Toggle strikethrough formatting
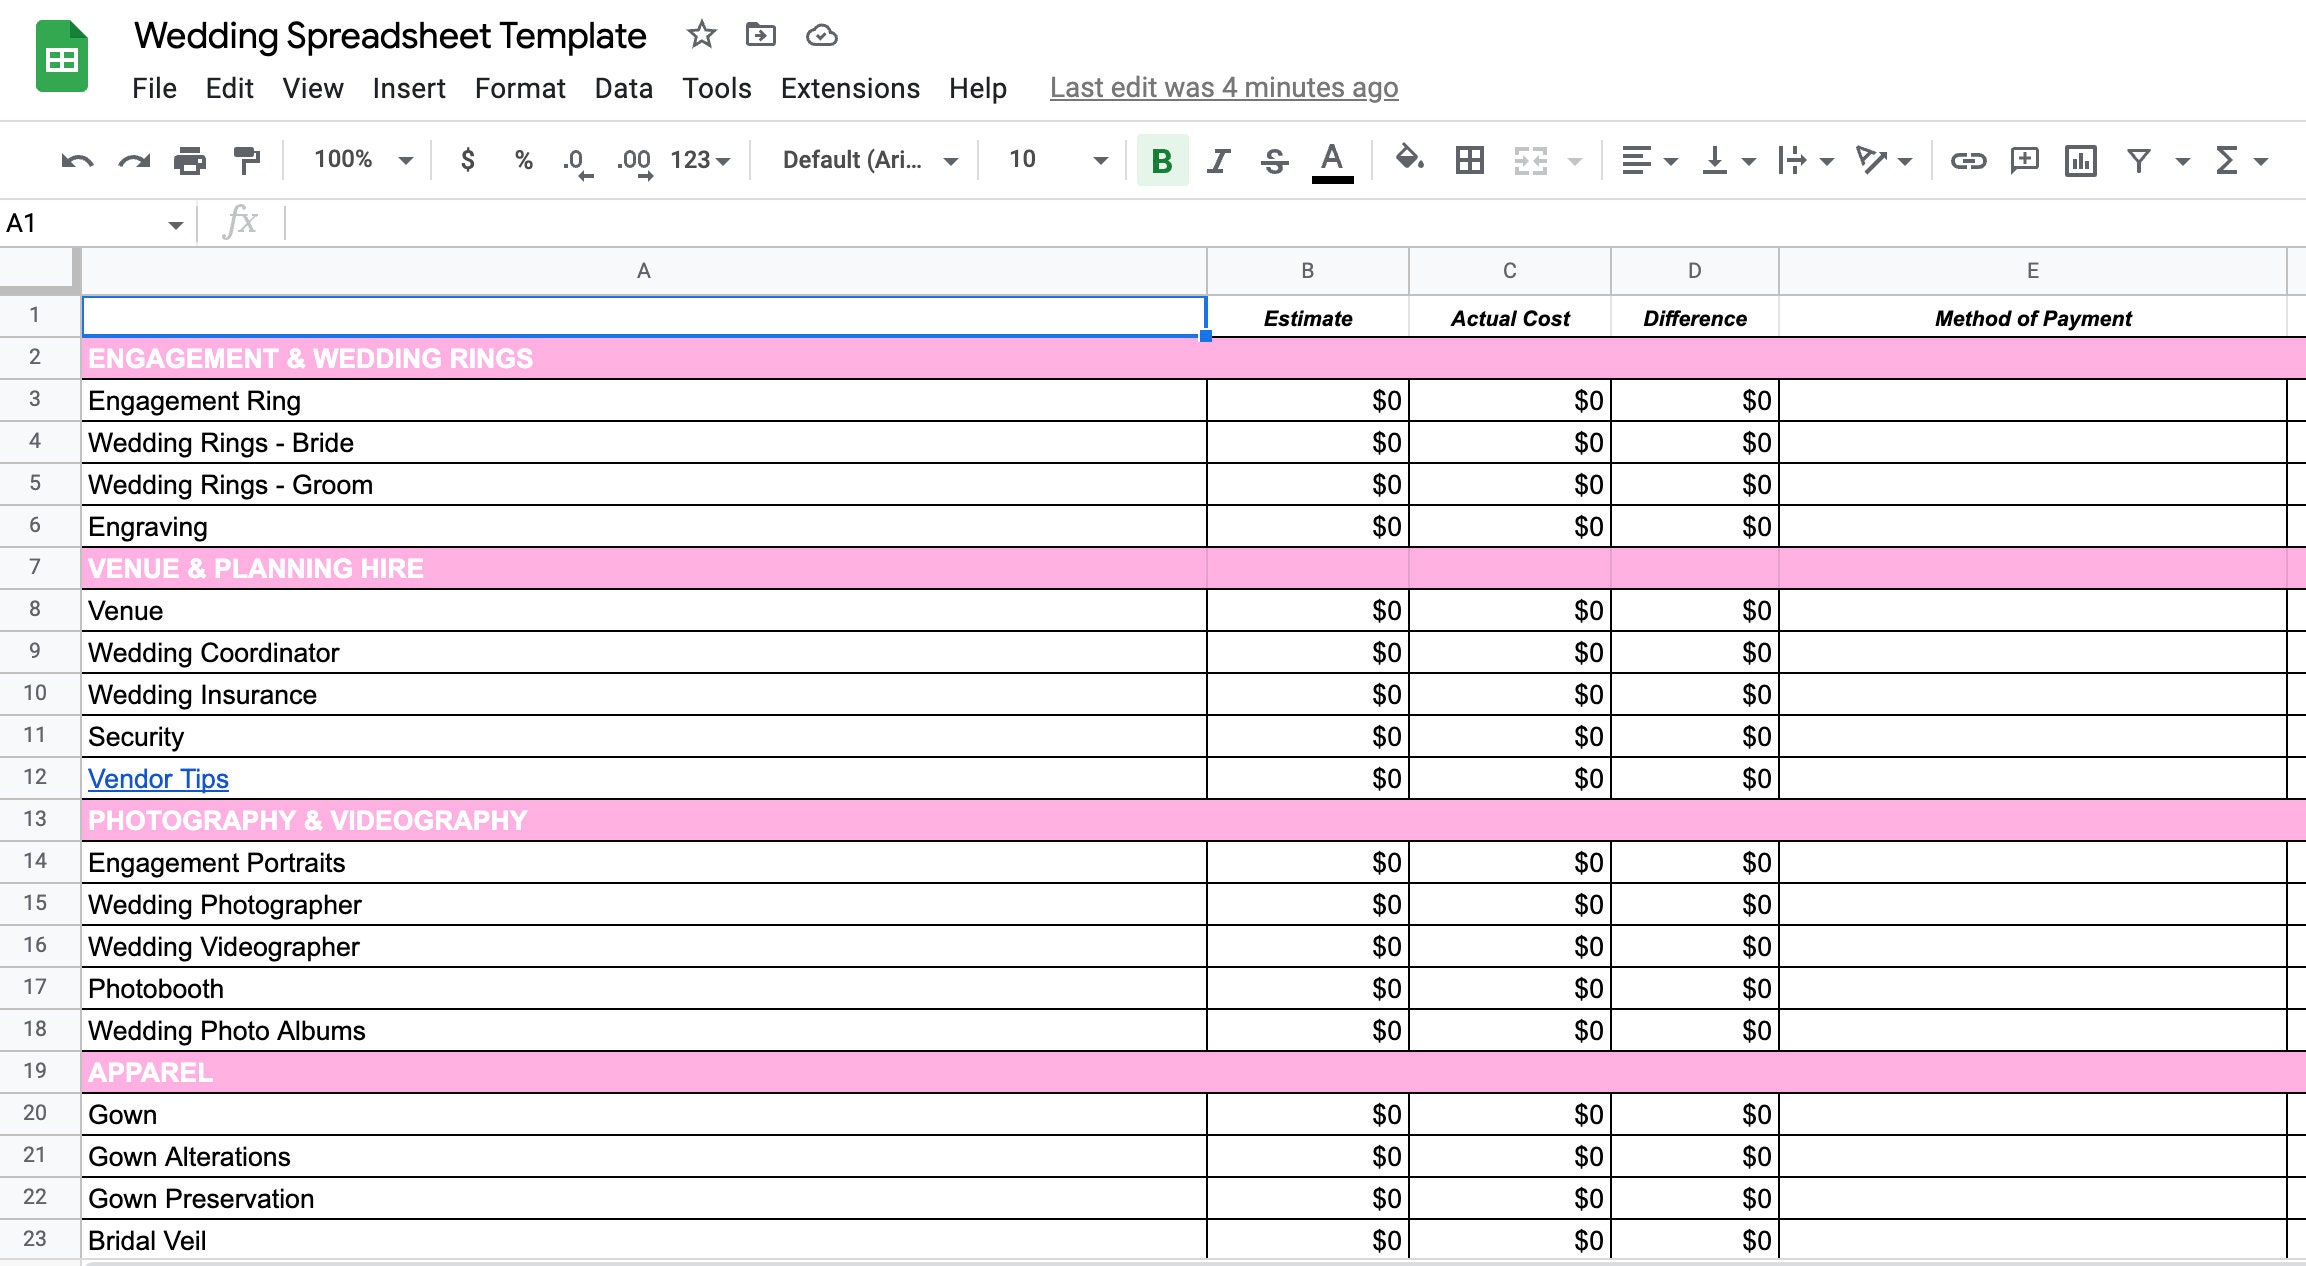Screen dimensions: 2306x1266 point(1275,159)
